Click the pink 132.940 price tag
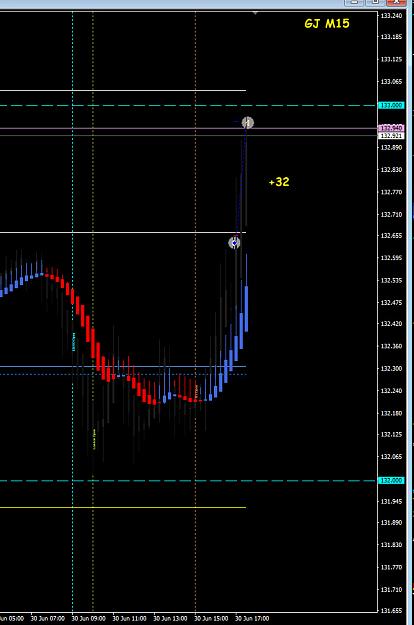Image resolution: width=414 pixels, height=625 pixels. pyautogui.click(x=391, y=128)
